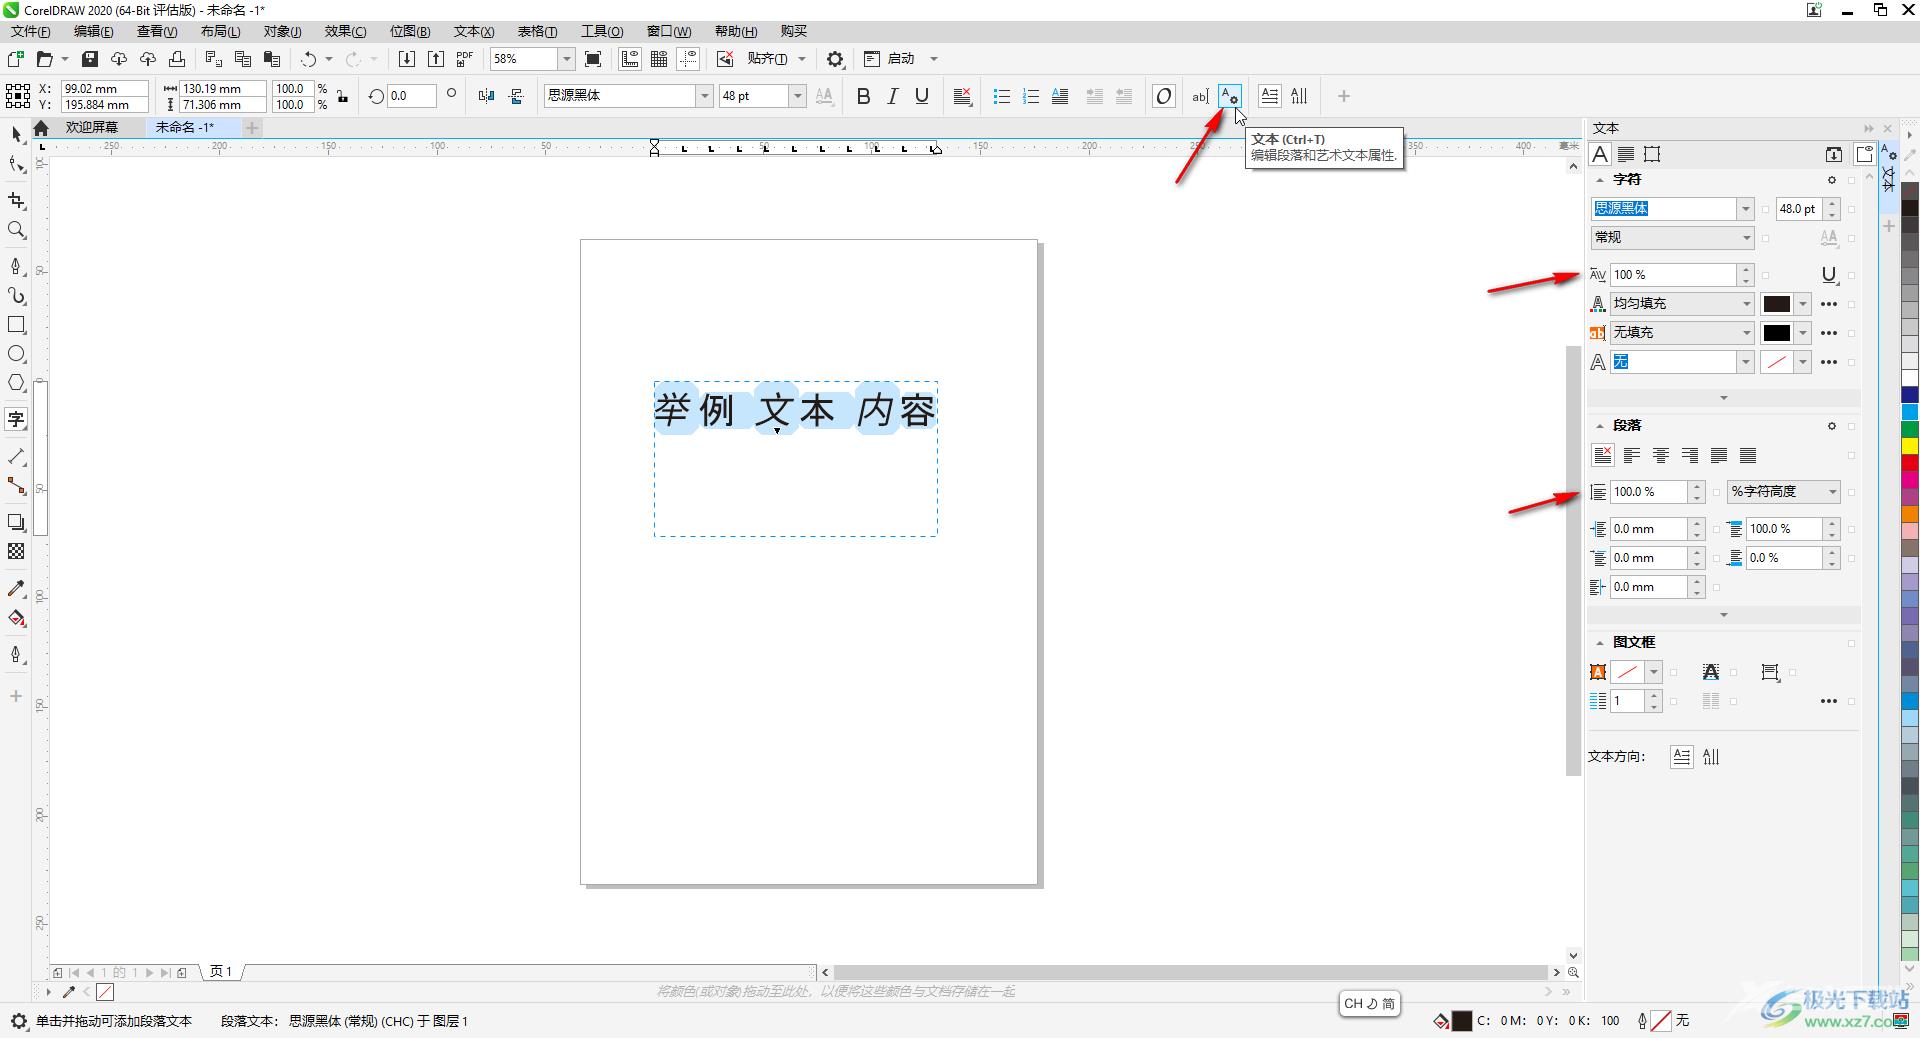Add new document tab with plus
1920x1038 pixels.
coord(252,127)
